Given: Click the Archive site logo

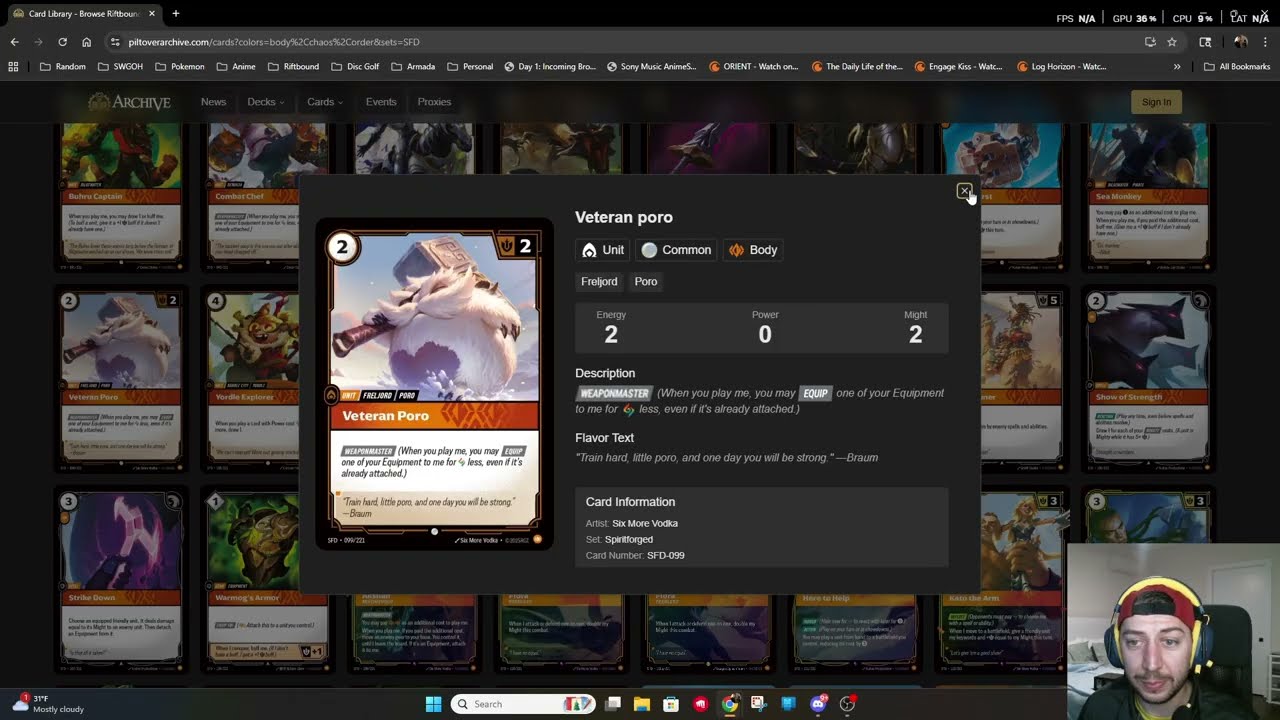Looking at the screenshot, I should coord(129,102).
